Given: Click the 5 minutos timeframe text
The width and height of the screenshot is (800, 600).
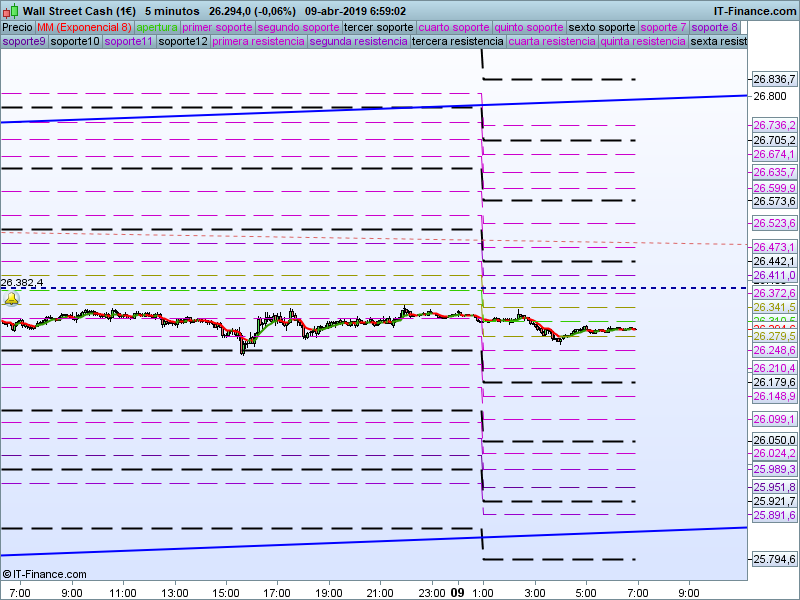Looking at the screenshot, I should tap(172, 11).
